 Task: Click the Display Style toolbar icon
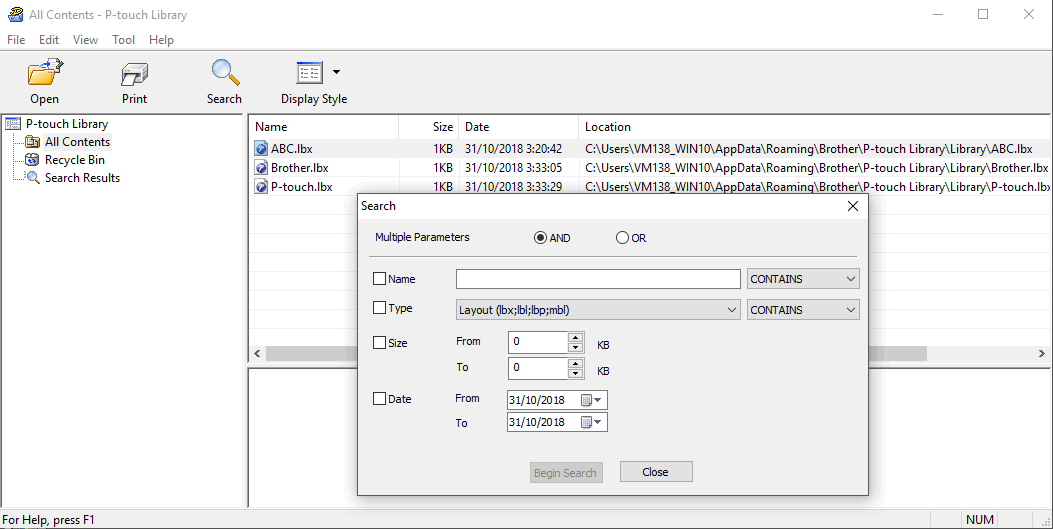pyautogui.click(x=309, y=74)
